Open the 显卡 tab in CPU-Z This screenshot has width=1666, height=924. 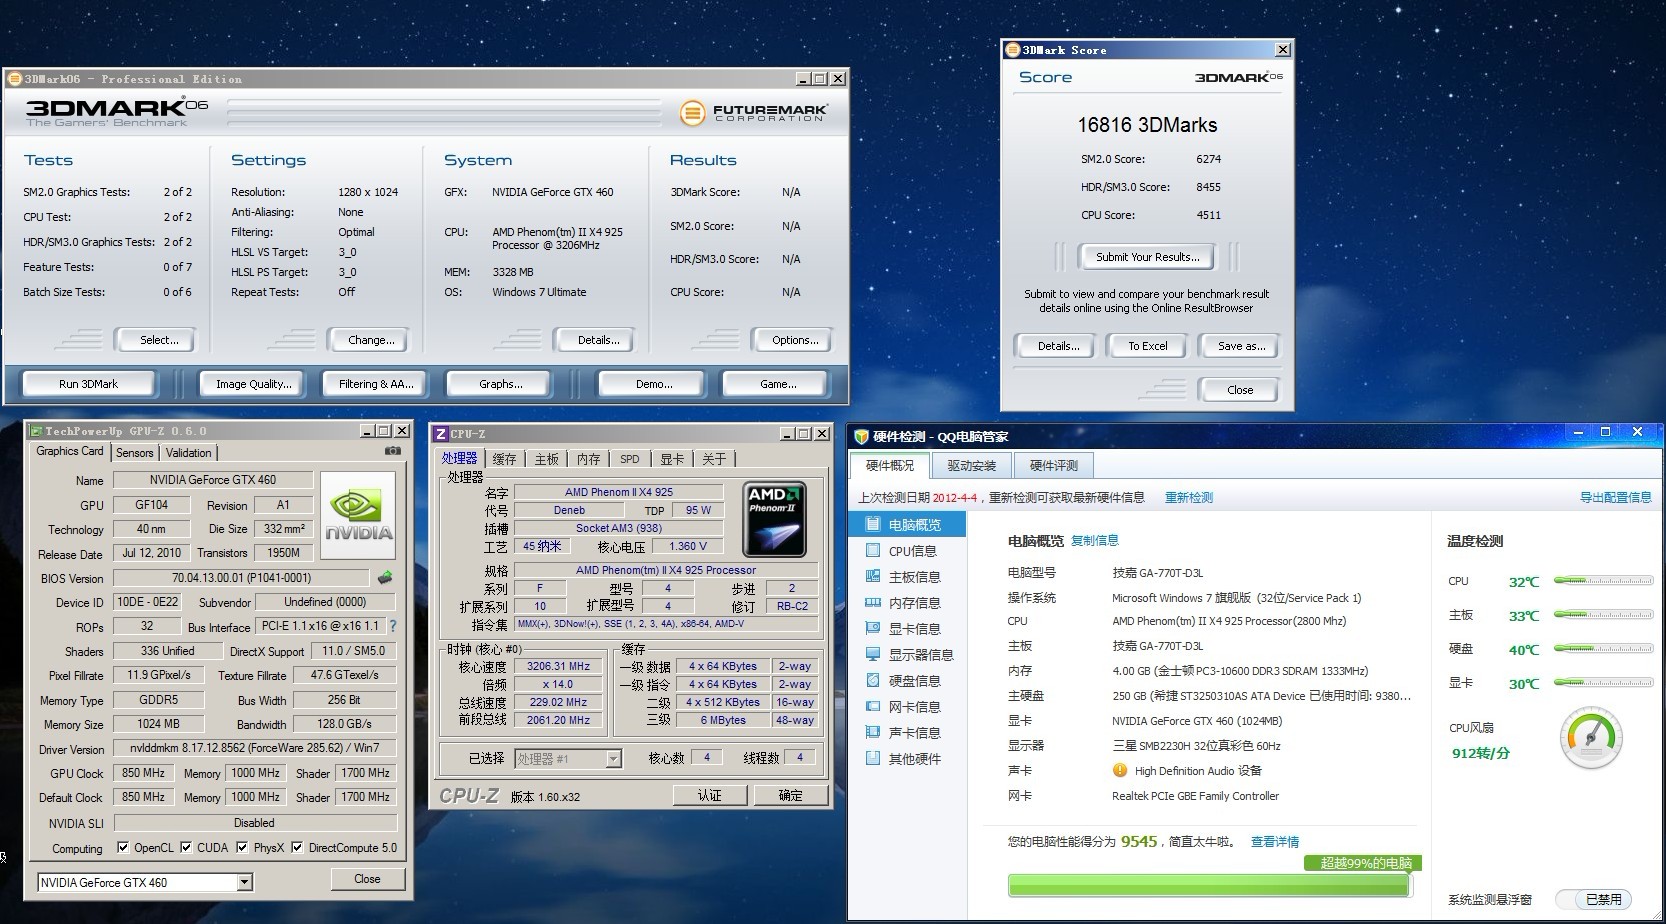(672, 459)
